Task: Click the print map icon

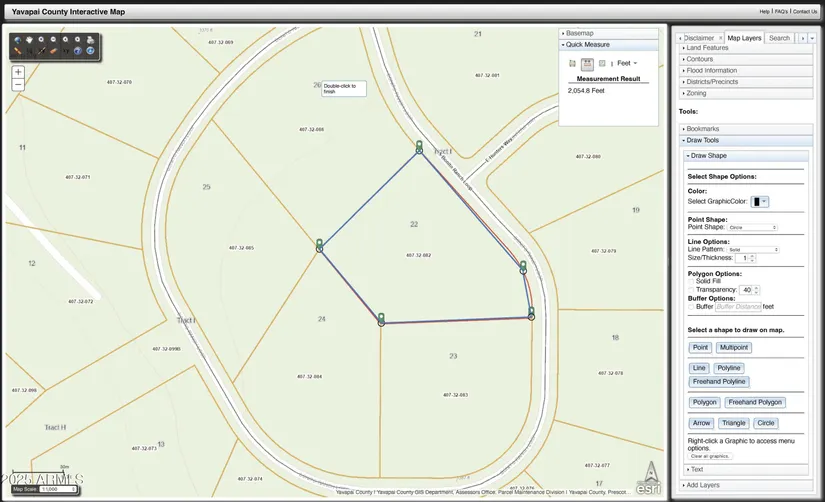Action: (x=90, y=40)
